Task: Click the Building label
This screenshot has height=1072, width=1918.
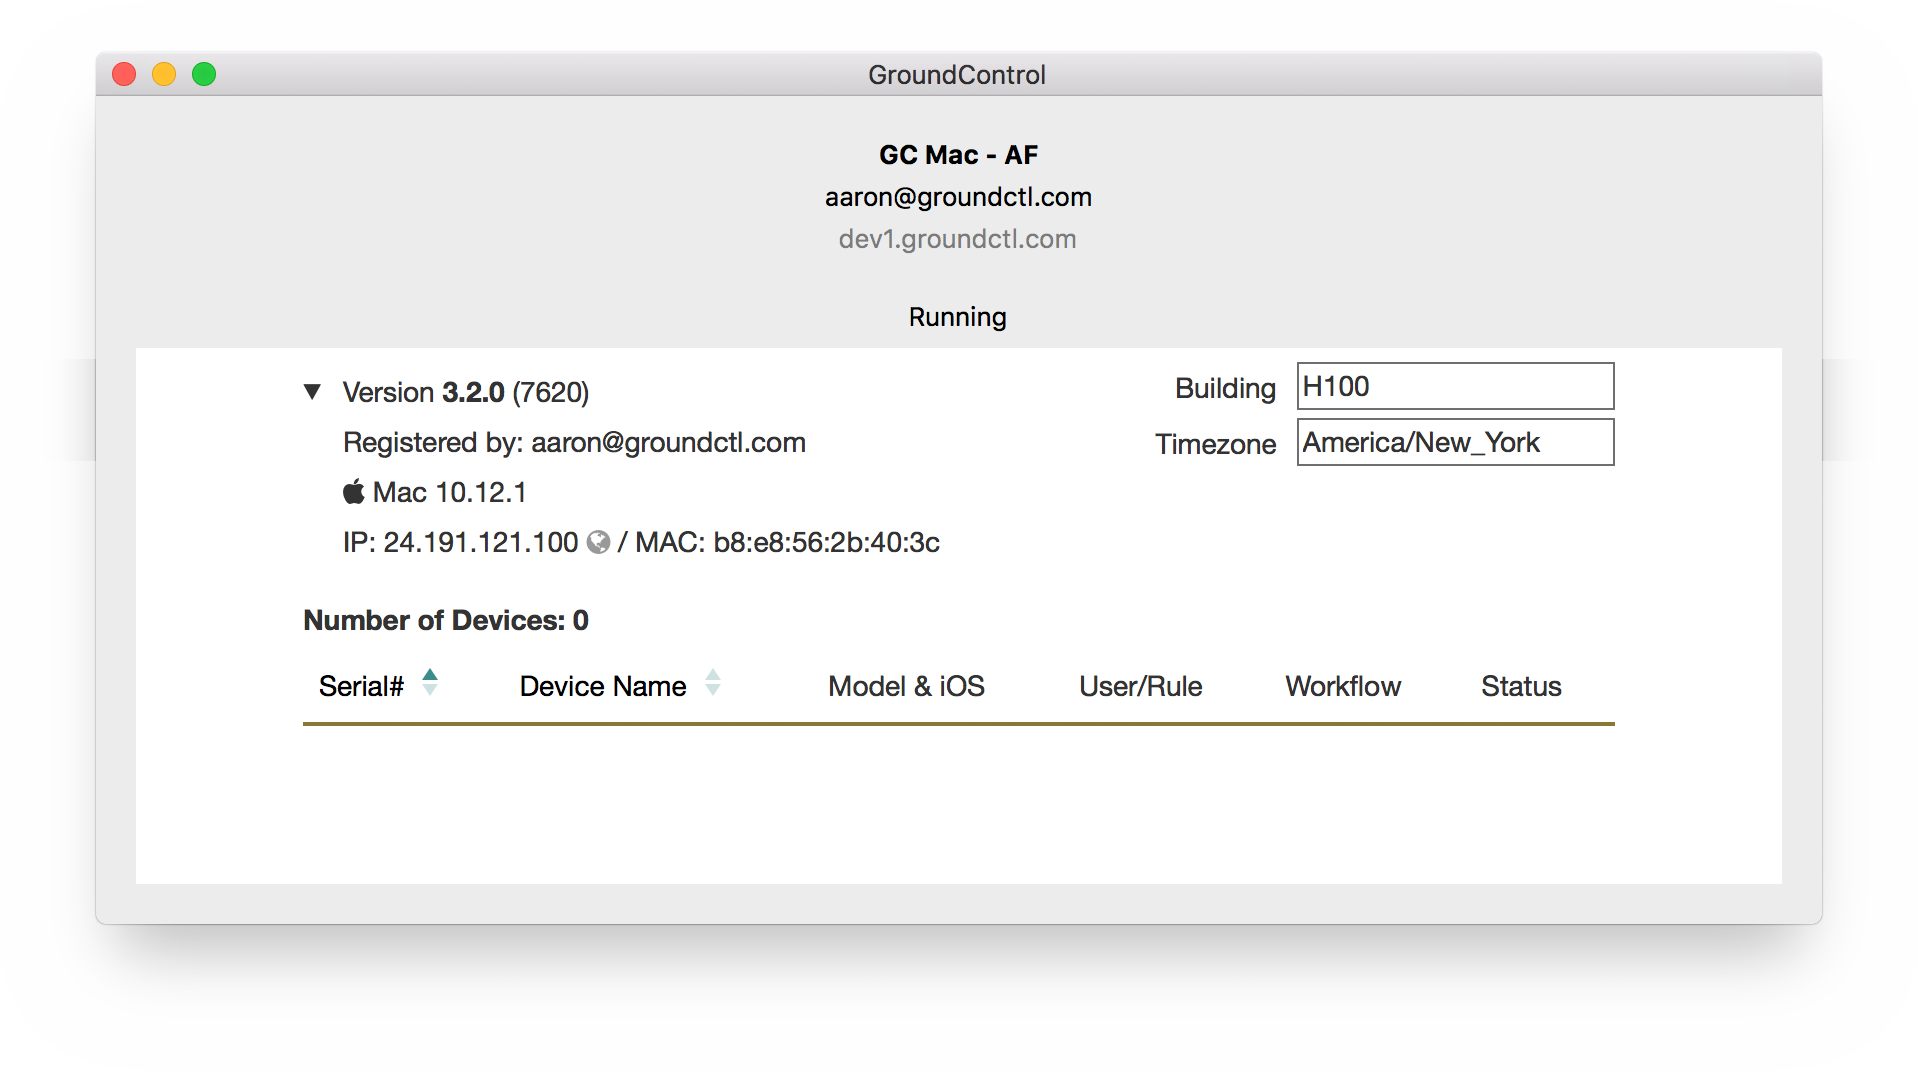Action: pyautogui.click(x=1225, y=388)
